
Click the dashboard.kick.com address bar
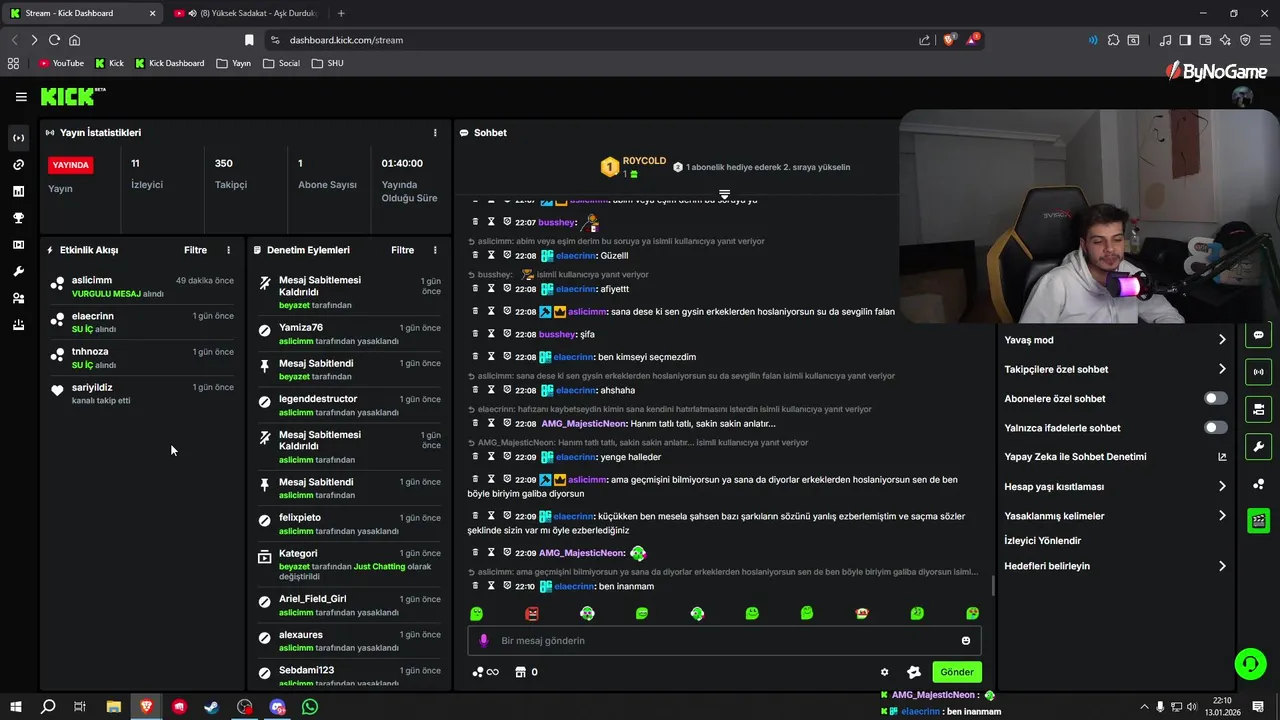click(x=590, y=40)
